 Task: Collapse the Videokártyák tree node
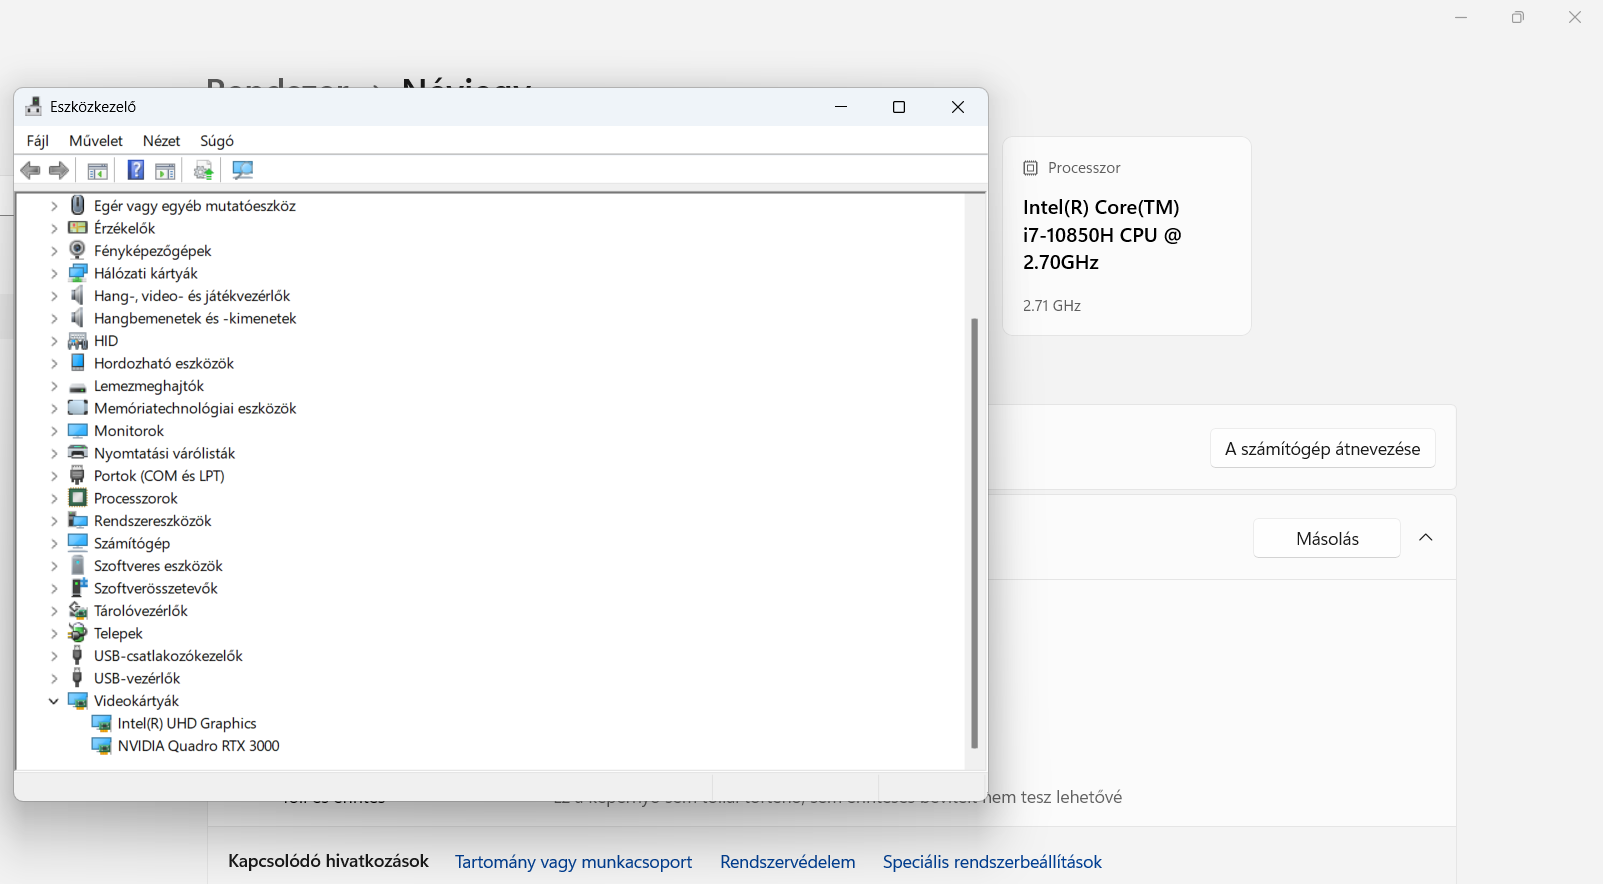(54, 701)
